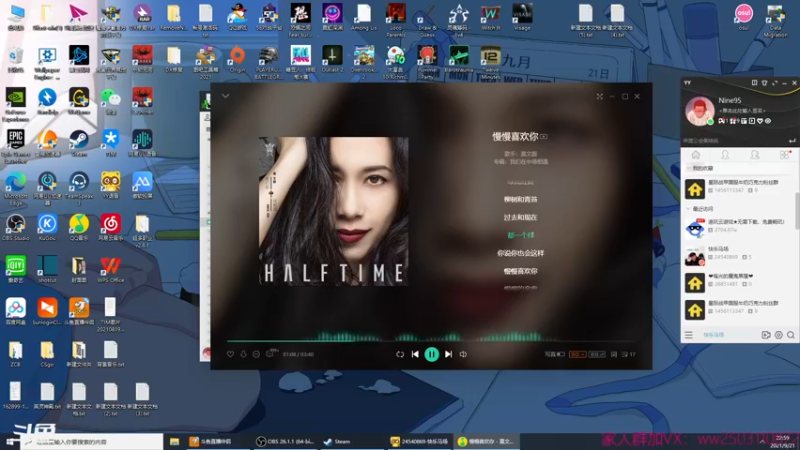800x450 pixels.
Task: Open YY main menu hamburger icon
Action: pyautogui.click(x=689, y=335)
